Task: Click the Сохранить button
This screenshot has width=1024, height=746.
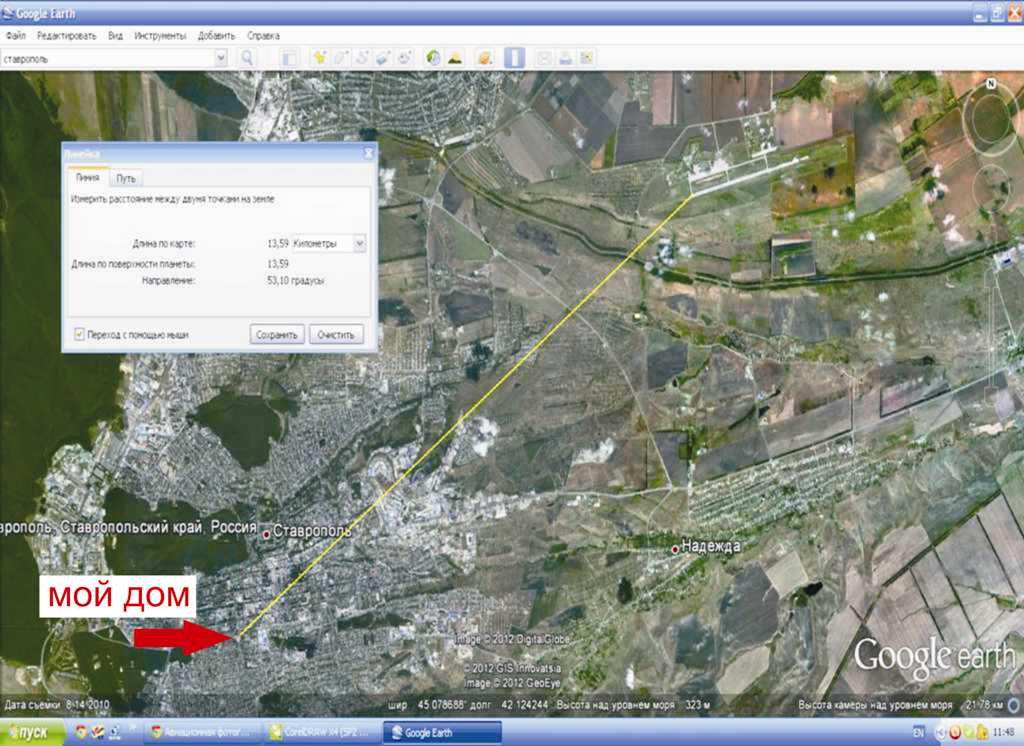Action: pyautogui.click(x=277, y=334)
